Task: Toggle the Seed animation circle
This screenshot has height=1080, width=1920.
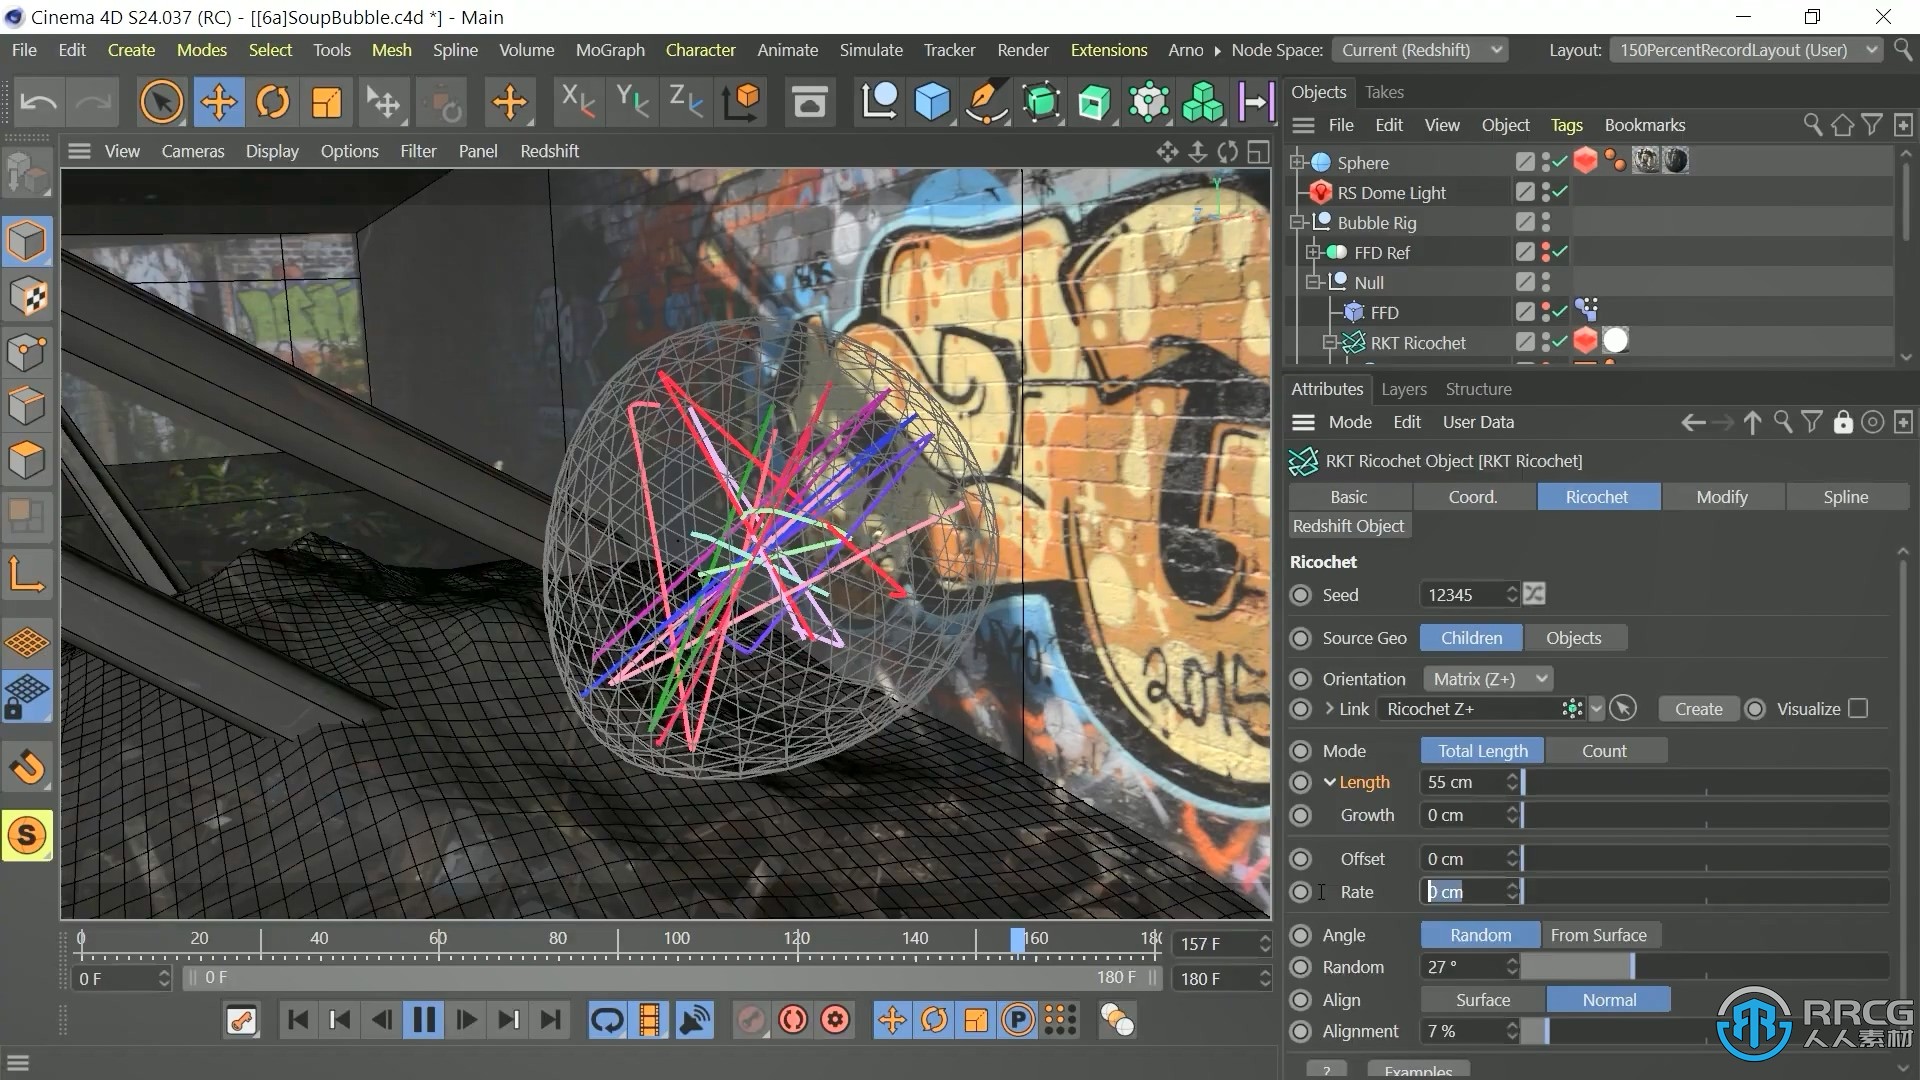Action: 1300,595
